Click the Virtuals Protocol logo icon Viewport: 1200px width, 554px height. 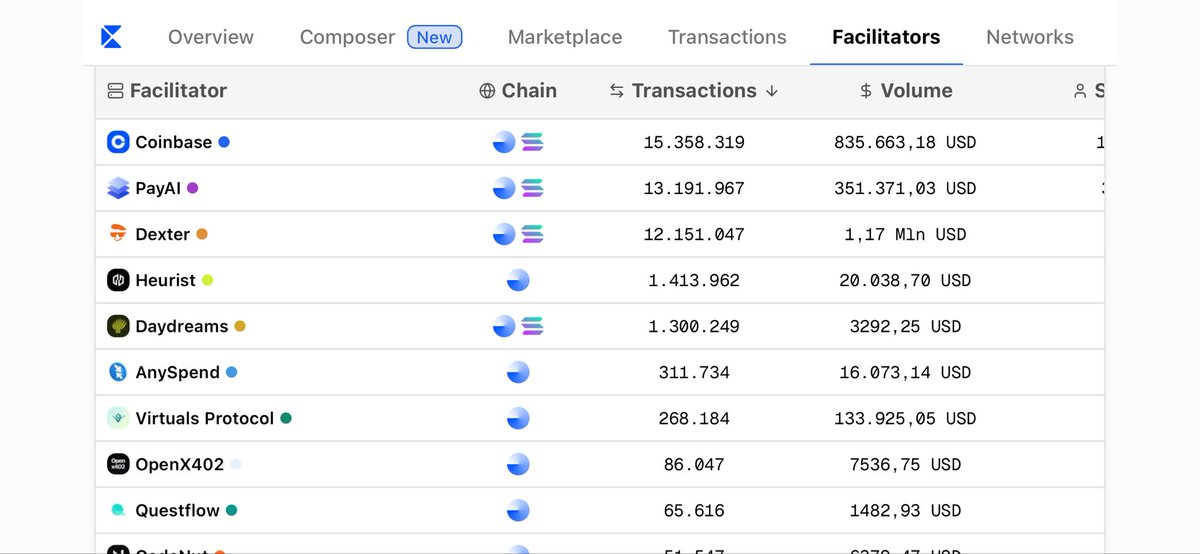118,418
